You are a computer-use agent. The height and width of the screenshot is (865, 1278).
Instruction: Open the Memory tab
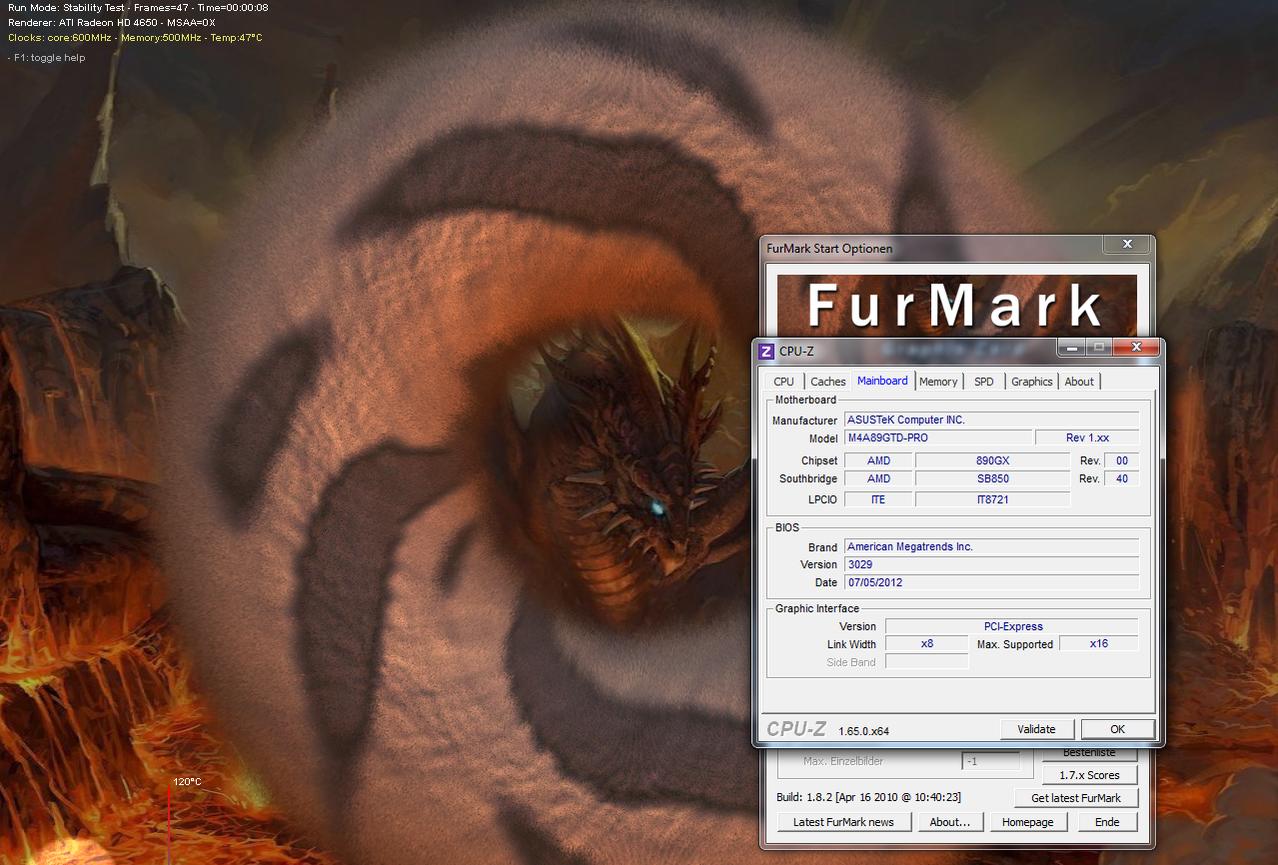tap(939, 381)
